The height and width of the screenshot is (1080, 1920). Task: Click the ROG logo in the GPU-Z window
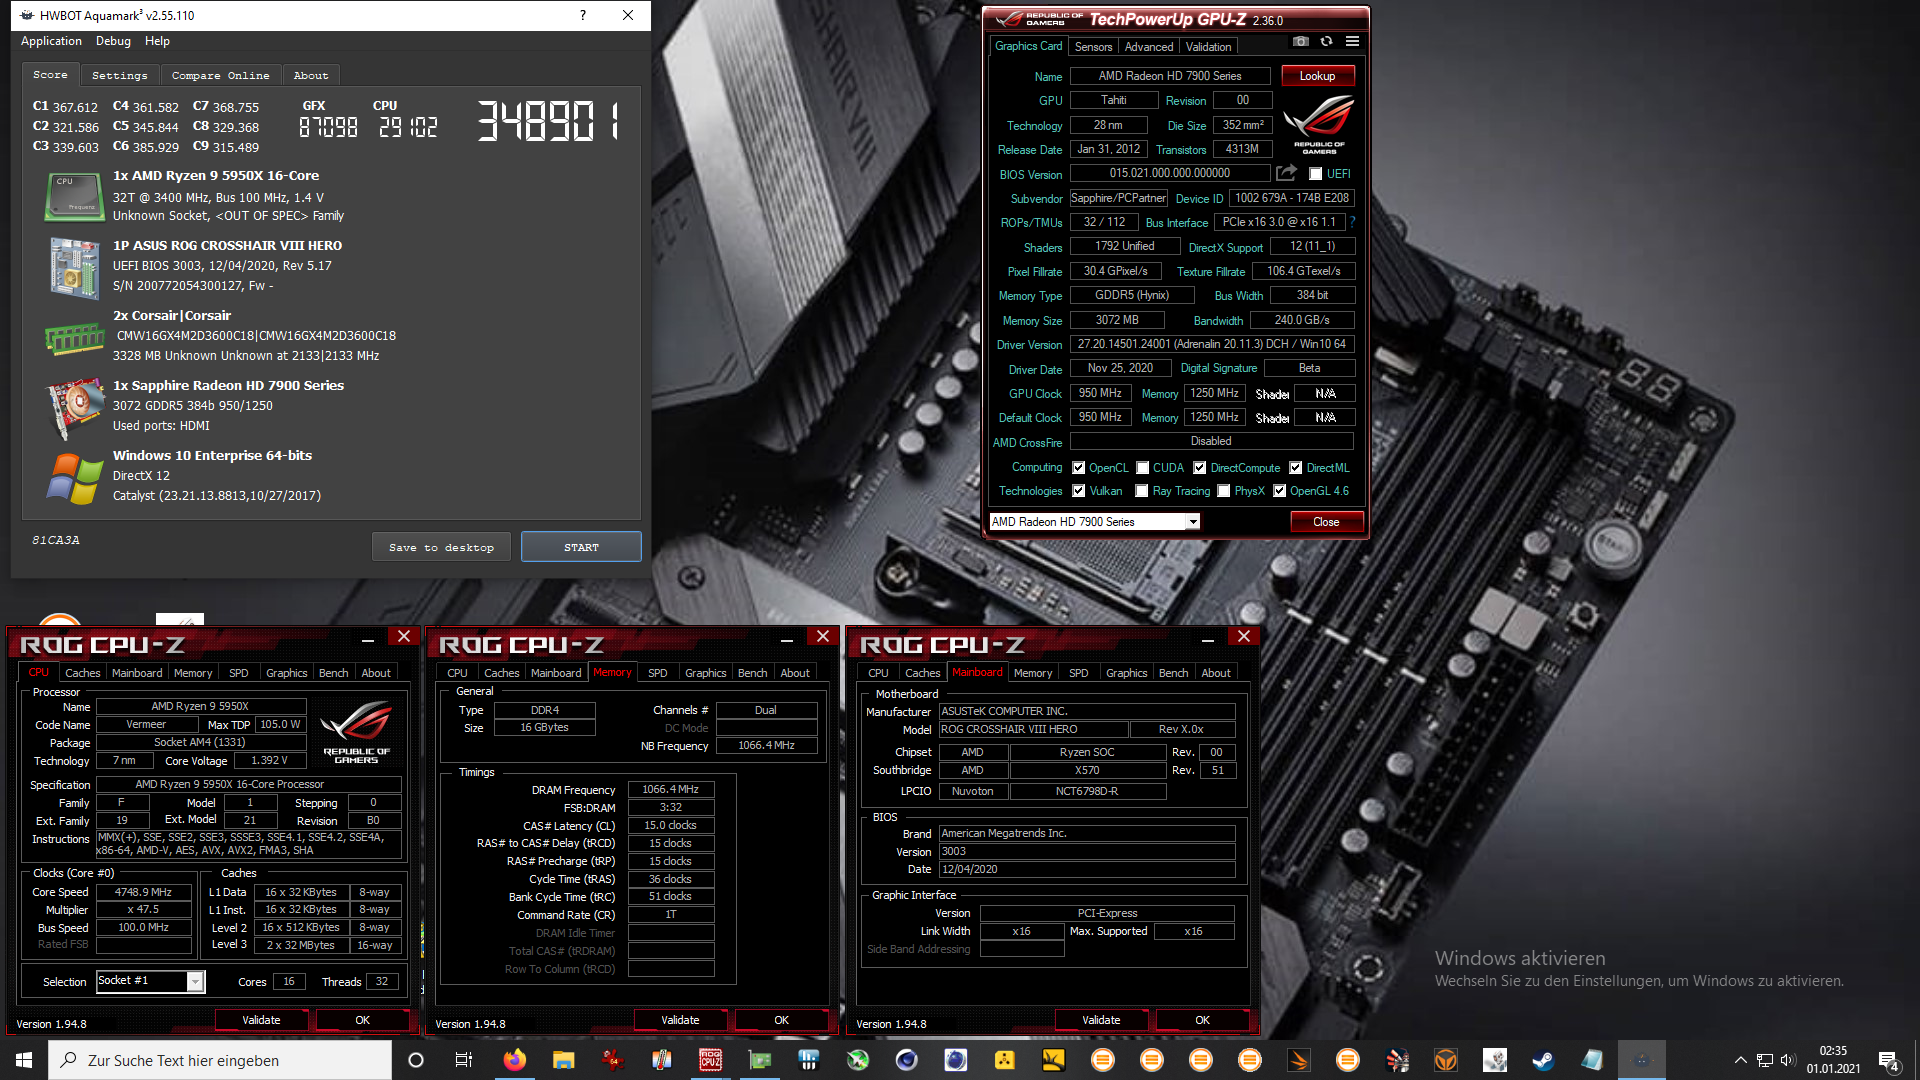pos(1319,123)
